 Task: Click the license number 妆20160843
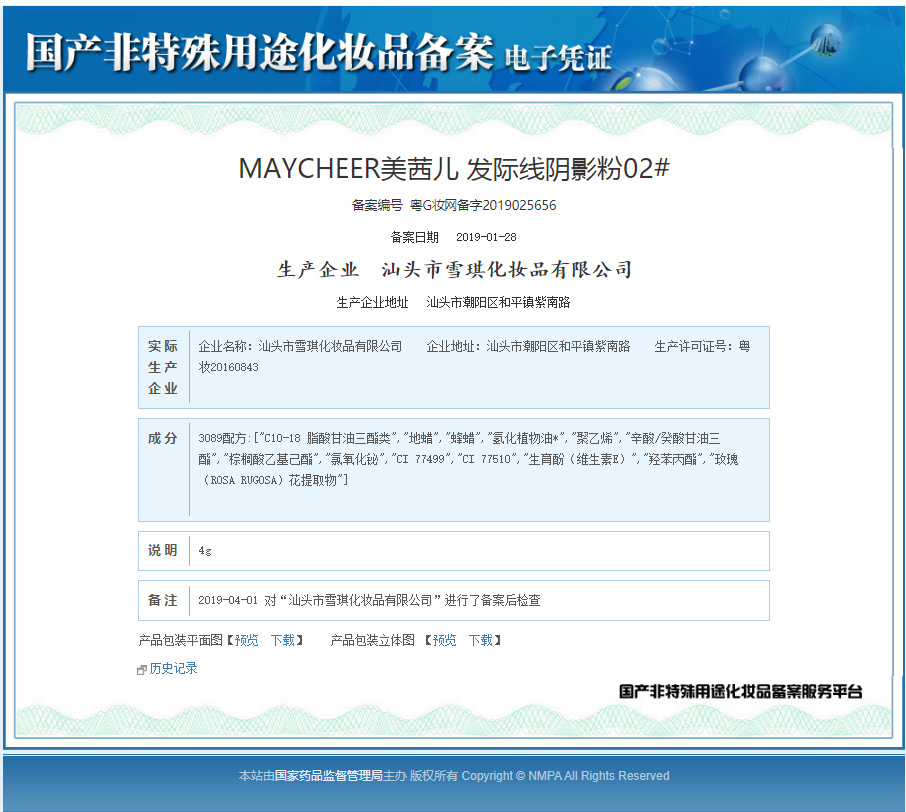coord(228,367)
